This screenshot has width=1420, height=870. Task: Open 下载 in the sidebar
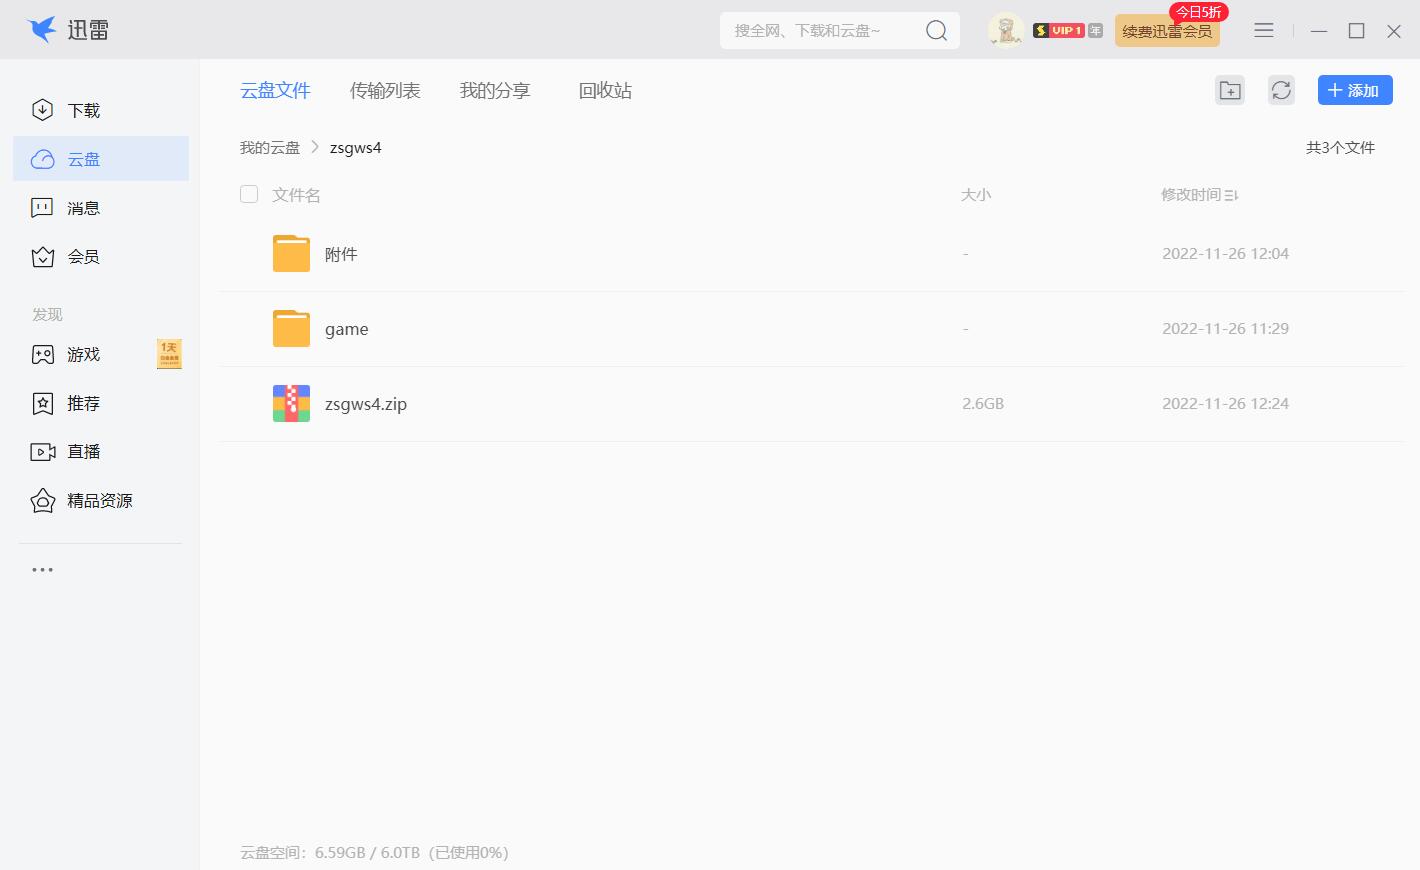tap(84, 110)
